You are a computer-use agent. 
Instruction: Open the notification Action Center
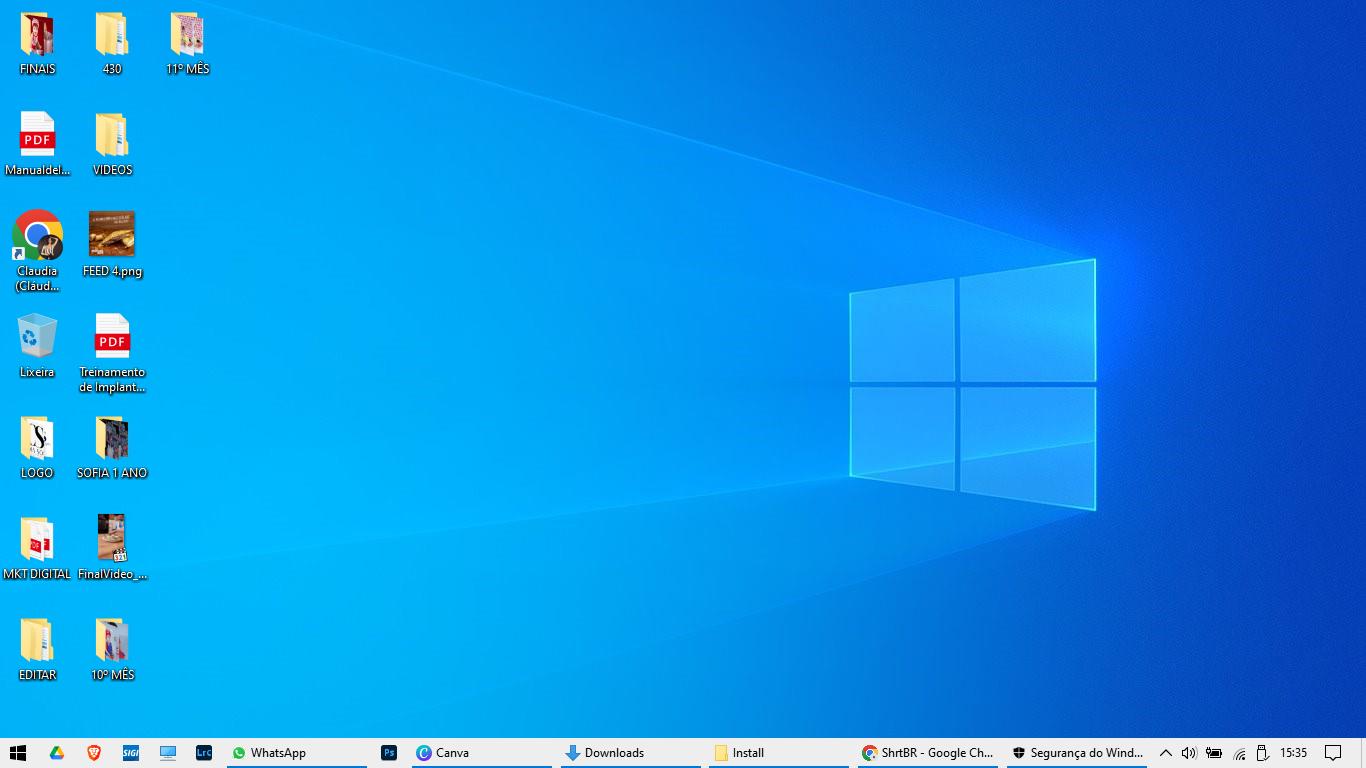1333,753
